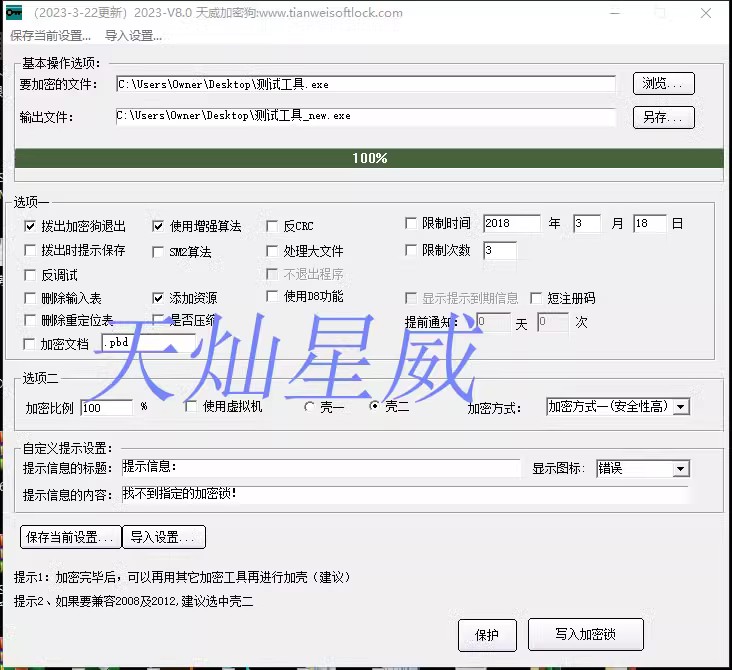The width and height of the screenshot is (732, 670).
Task: Enable the 限制时间 checkbox
Action: click(x=411, y=224)
